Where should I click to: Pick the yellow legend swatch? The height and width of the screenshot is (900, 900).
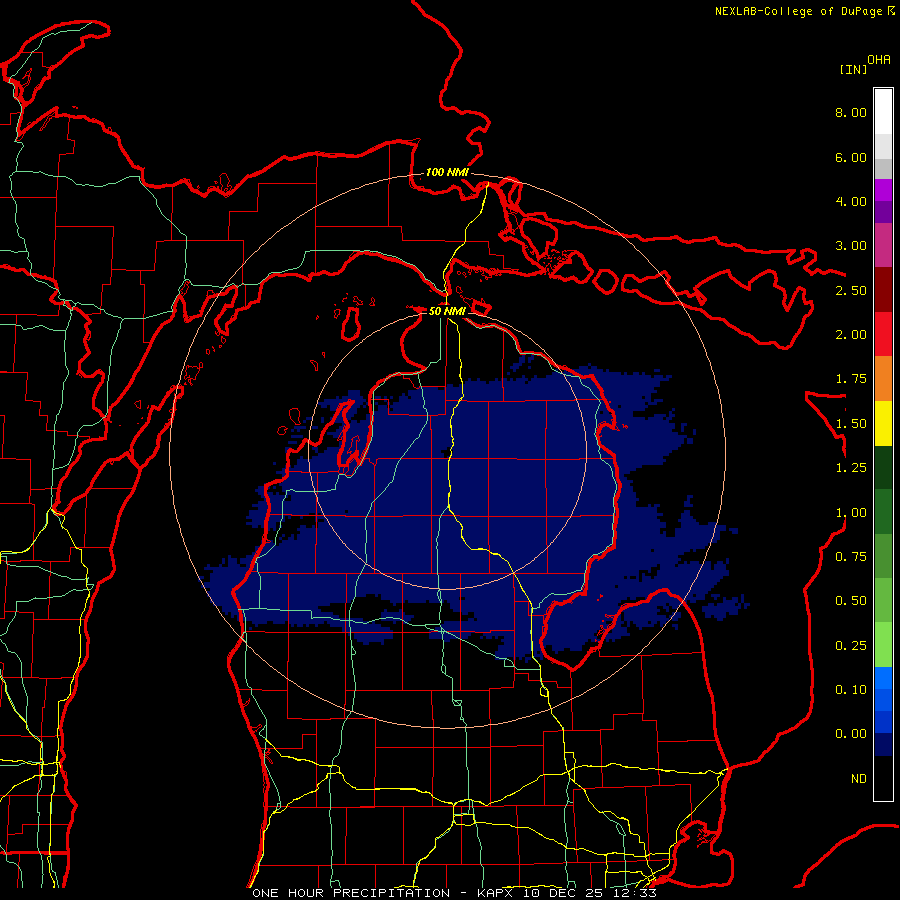tap(883, 424)
